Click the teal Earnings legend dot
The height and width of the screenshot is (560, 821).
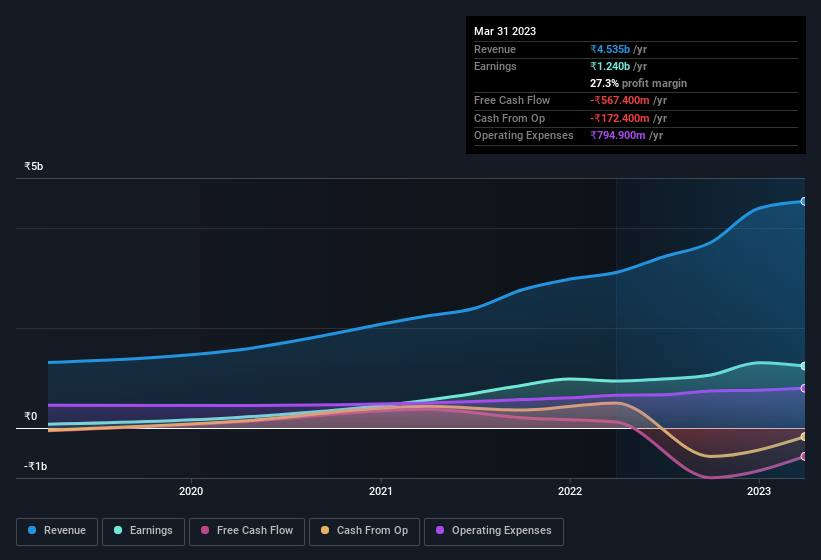click(118, 530)
